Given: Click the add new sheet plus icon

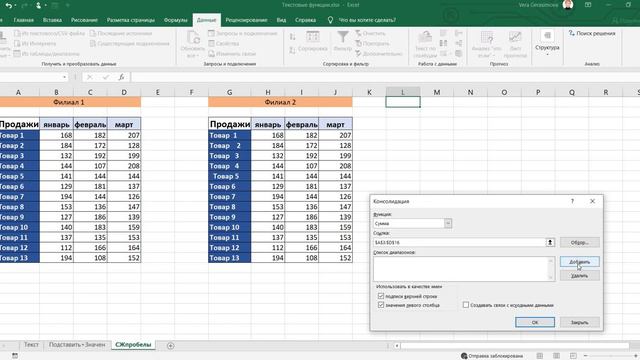Looking at the screenshot, I should (171, 346).
